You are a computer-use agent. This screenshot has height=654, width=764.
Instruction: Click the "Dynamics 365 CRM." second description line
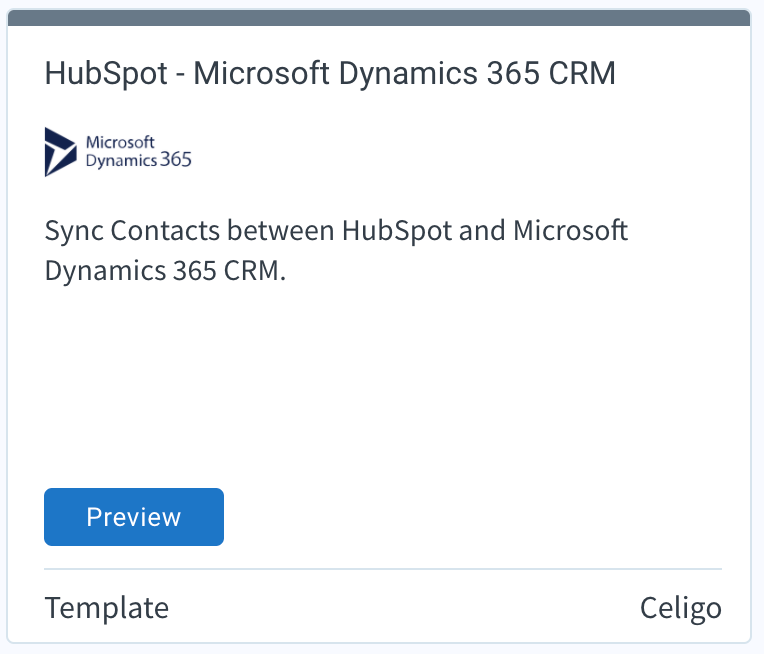[165, 270]
